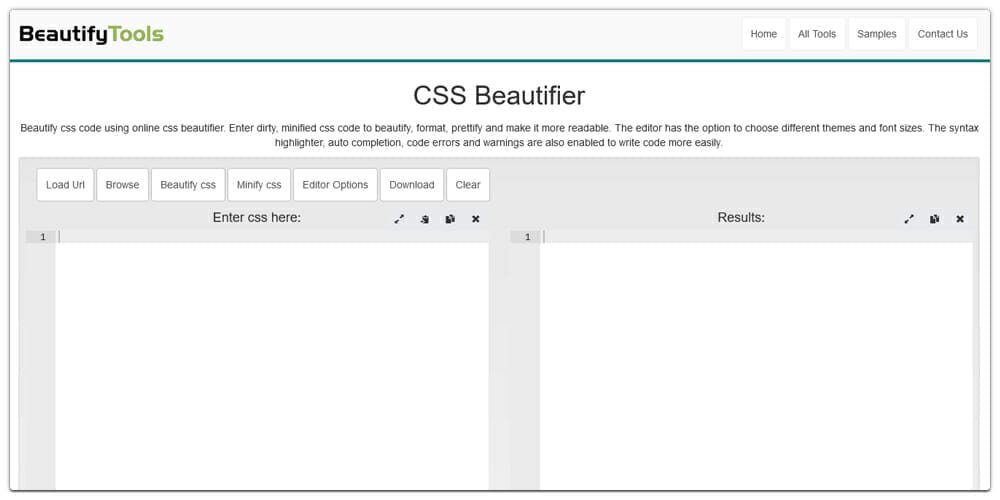Screen dimensions: 1000x500
Task: Open the Home page
Action: tap(763, 34)
